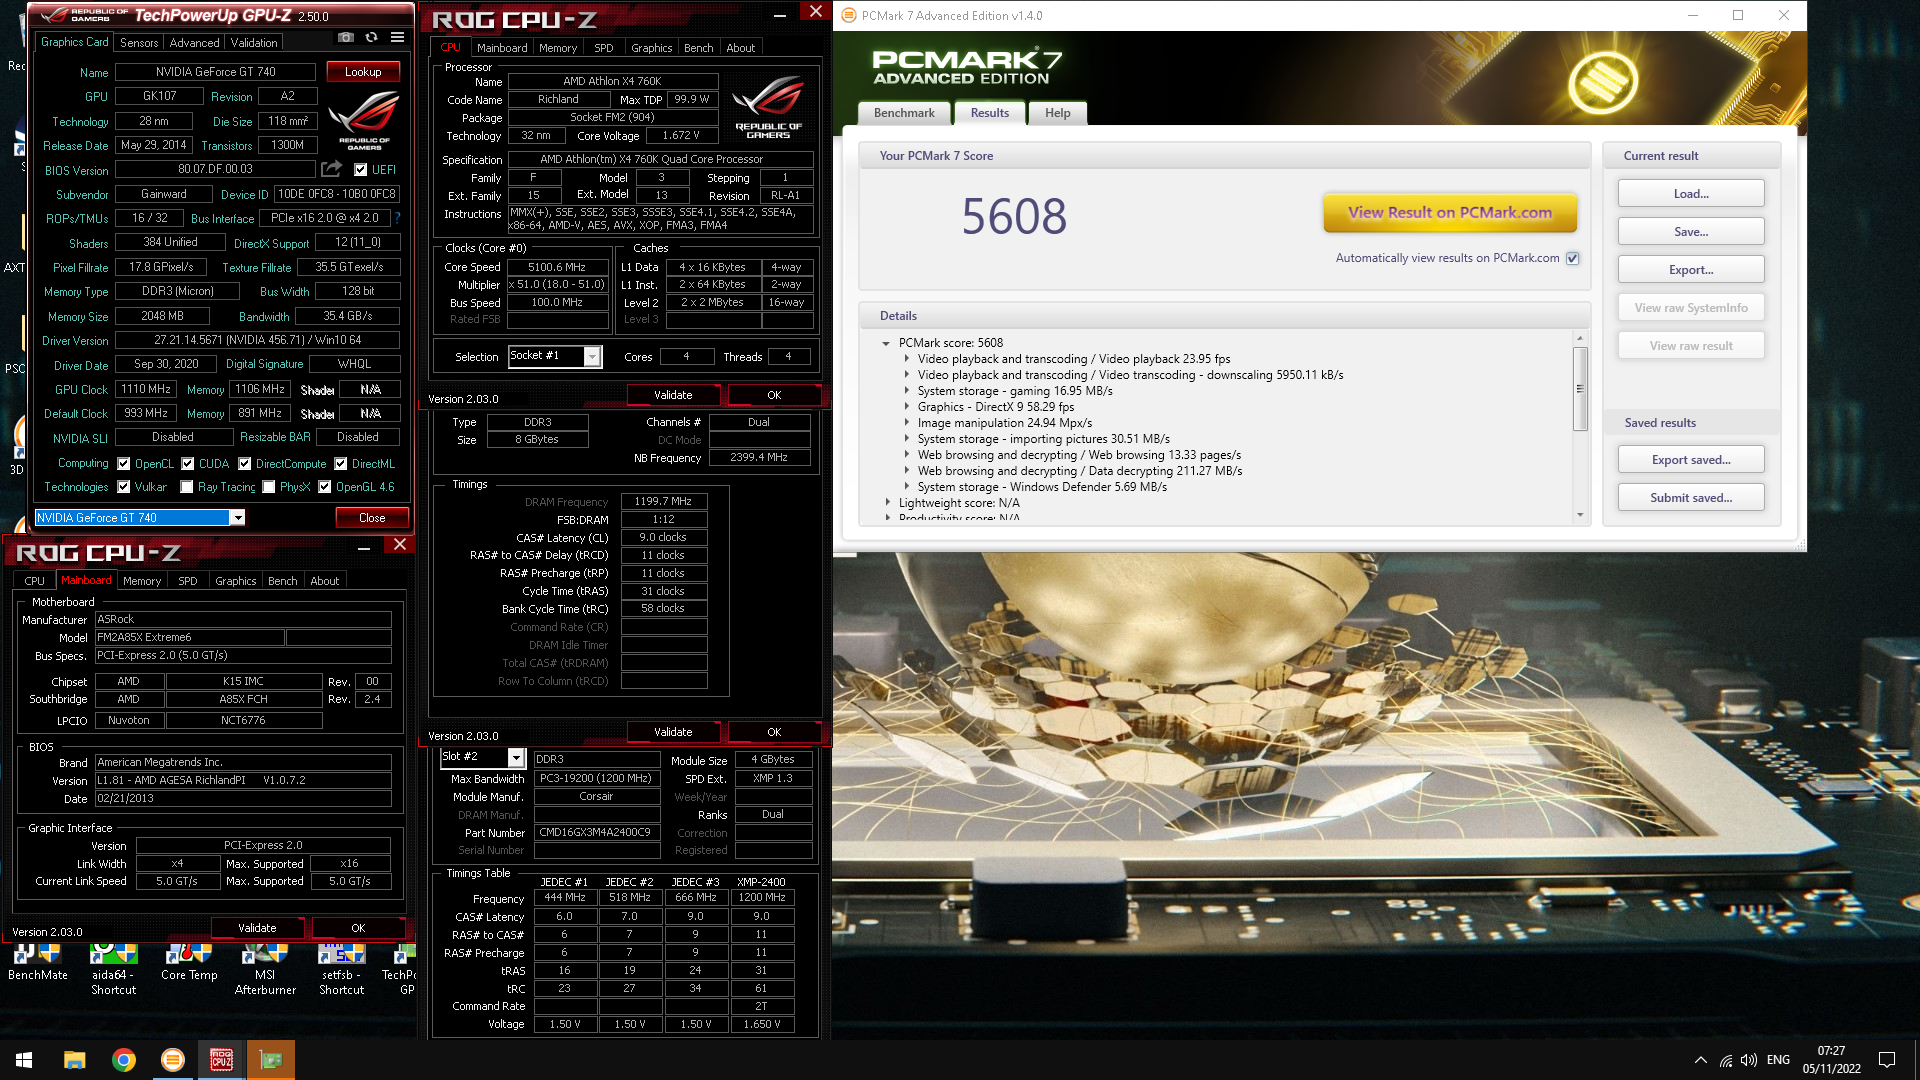Click the Export saved... button
1920x1080 pixels.
(x=1691, y=460)
